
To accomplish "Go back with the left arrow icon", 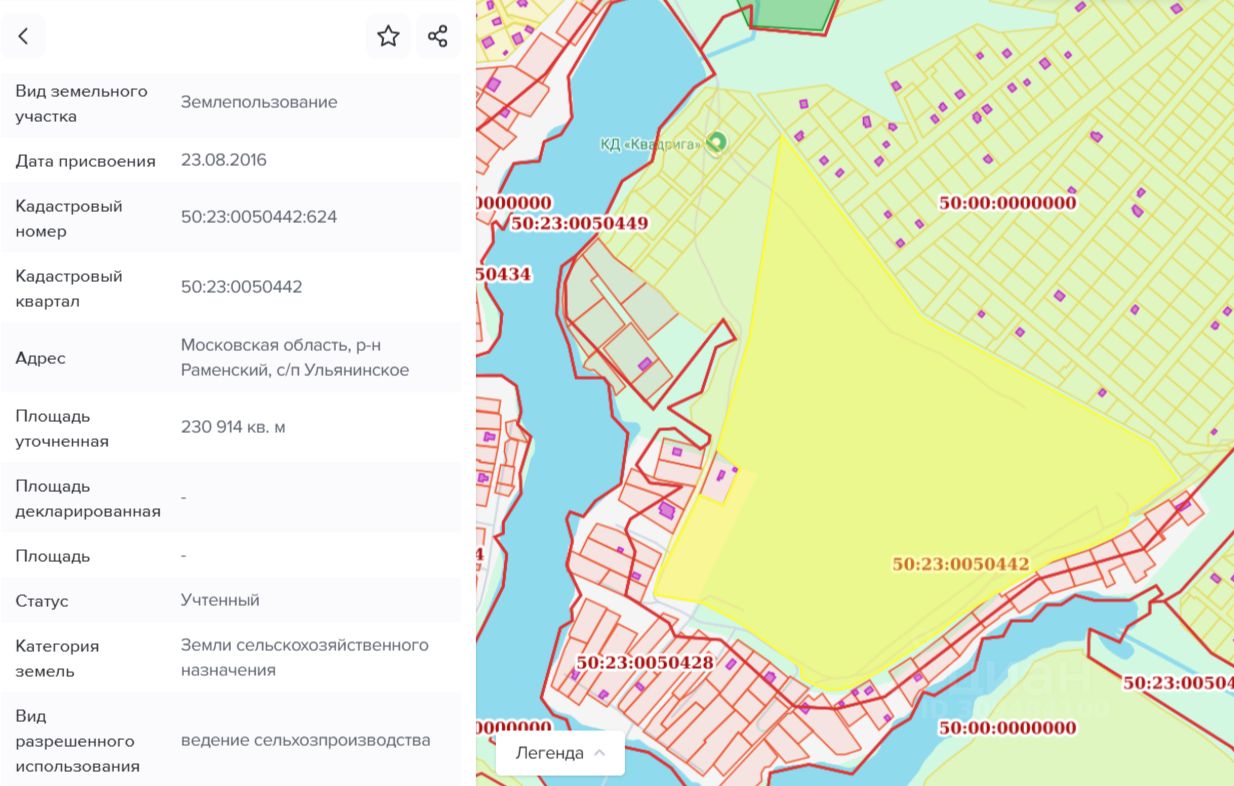I will pyautogui.click(x=24, y=37).
